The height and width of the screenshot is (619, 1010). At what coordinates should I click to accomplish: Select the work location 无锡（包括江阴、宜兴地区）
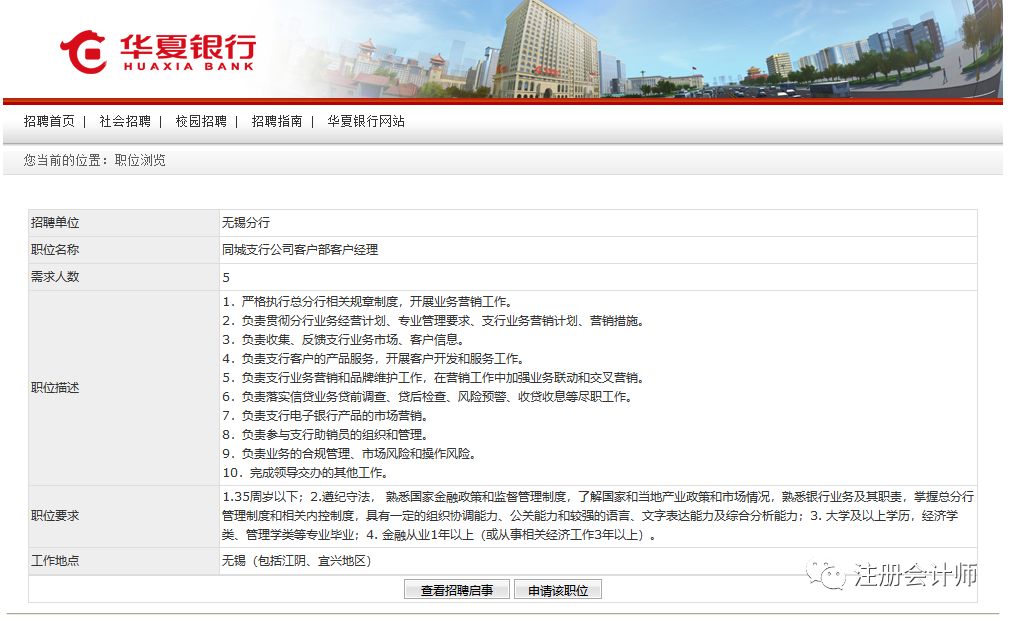[x=297, y=561]
